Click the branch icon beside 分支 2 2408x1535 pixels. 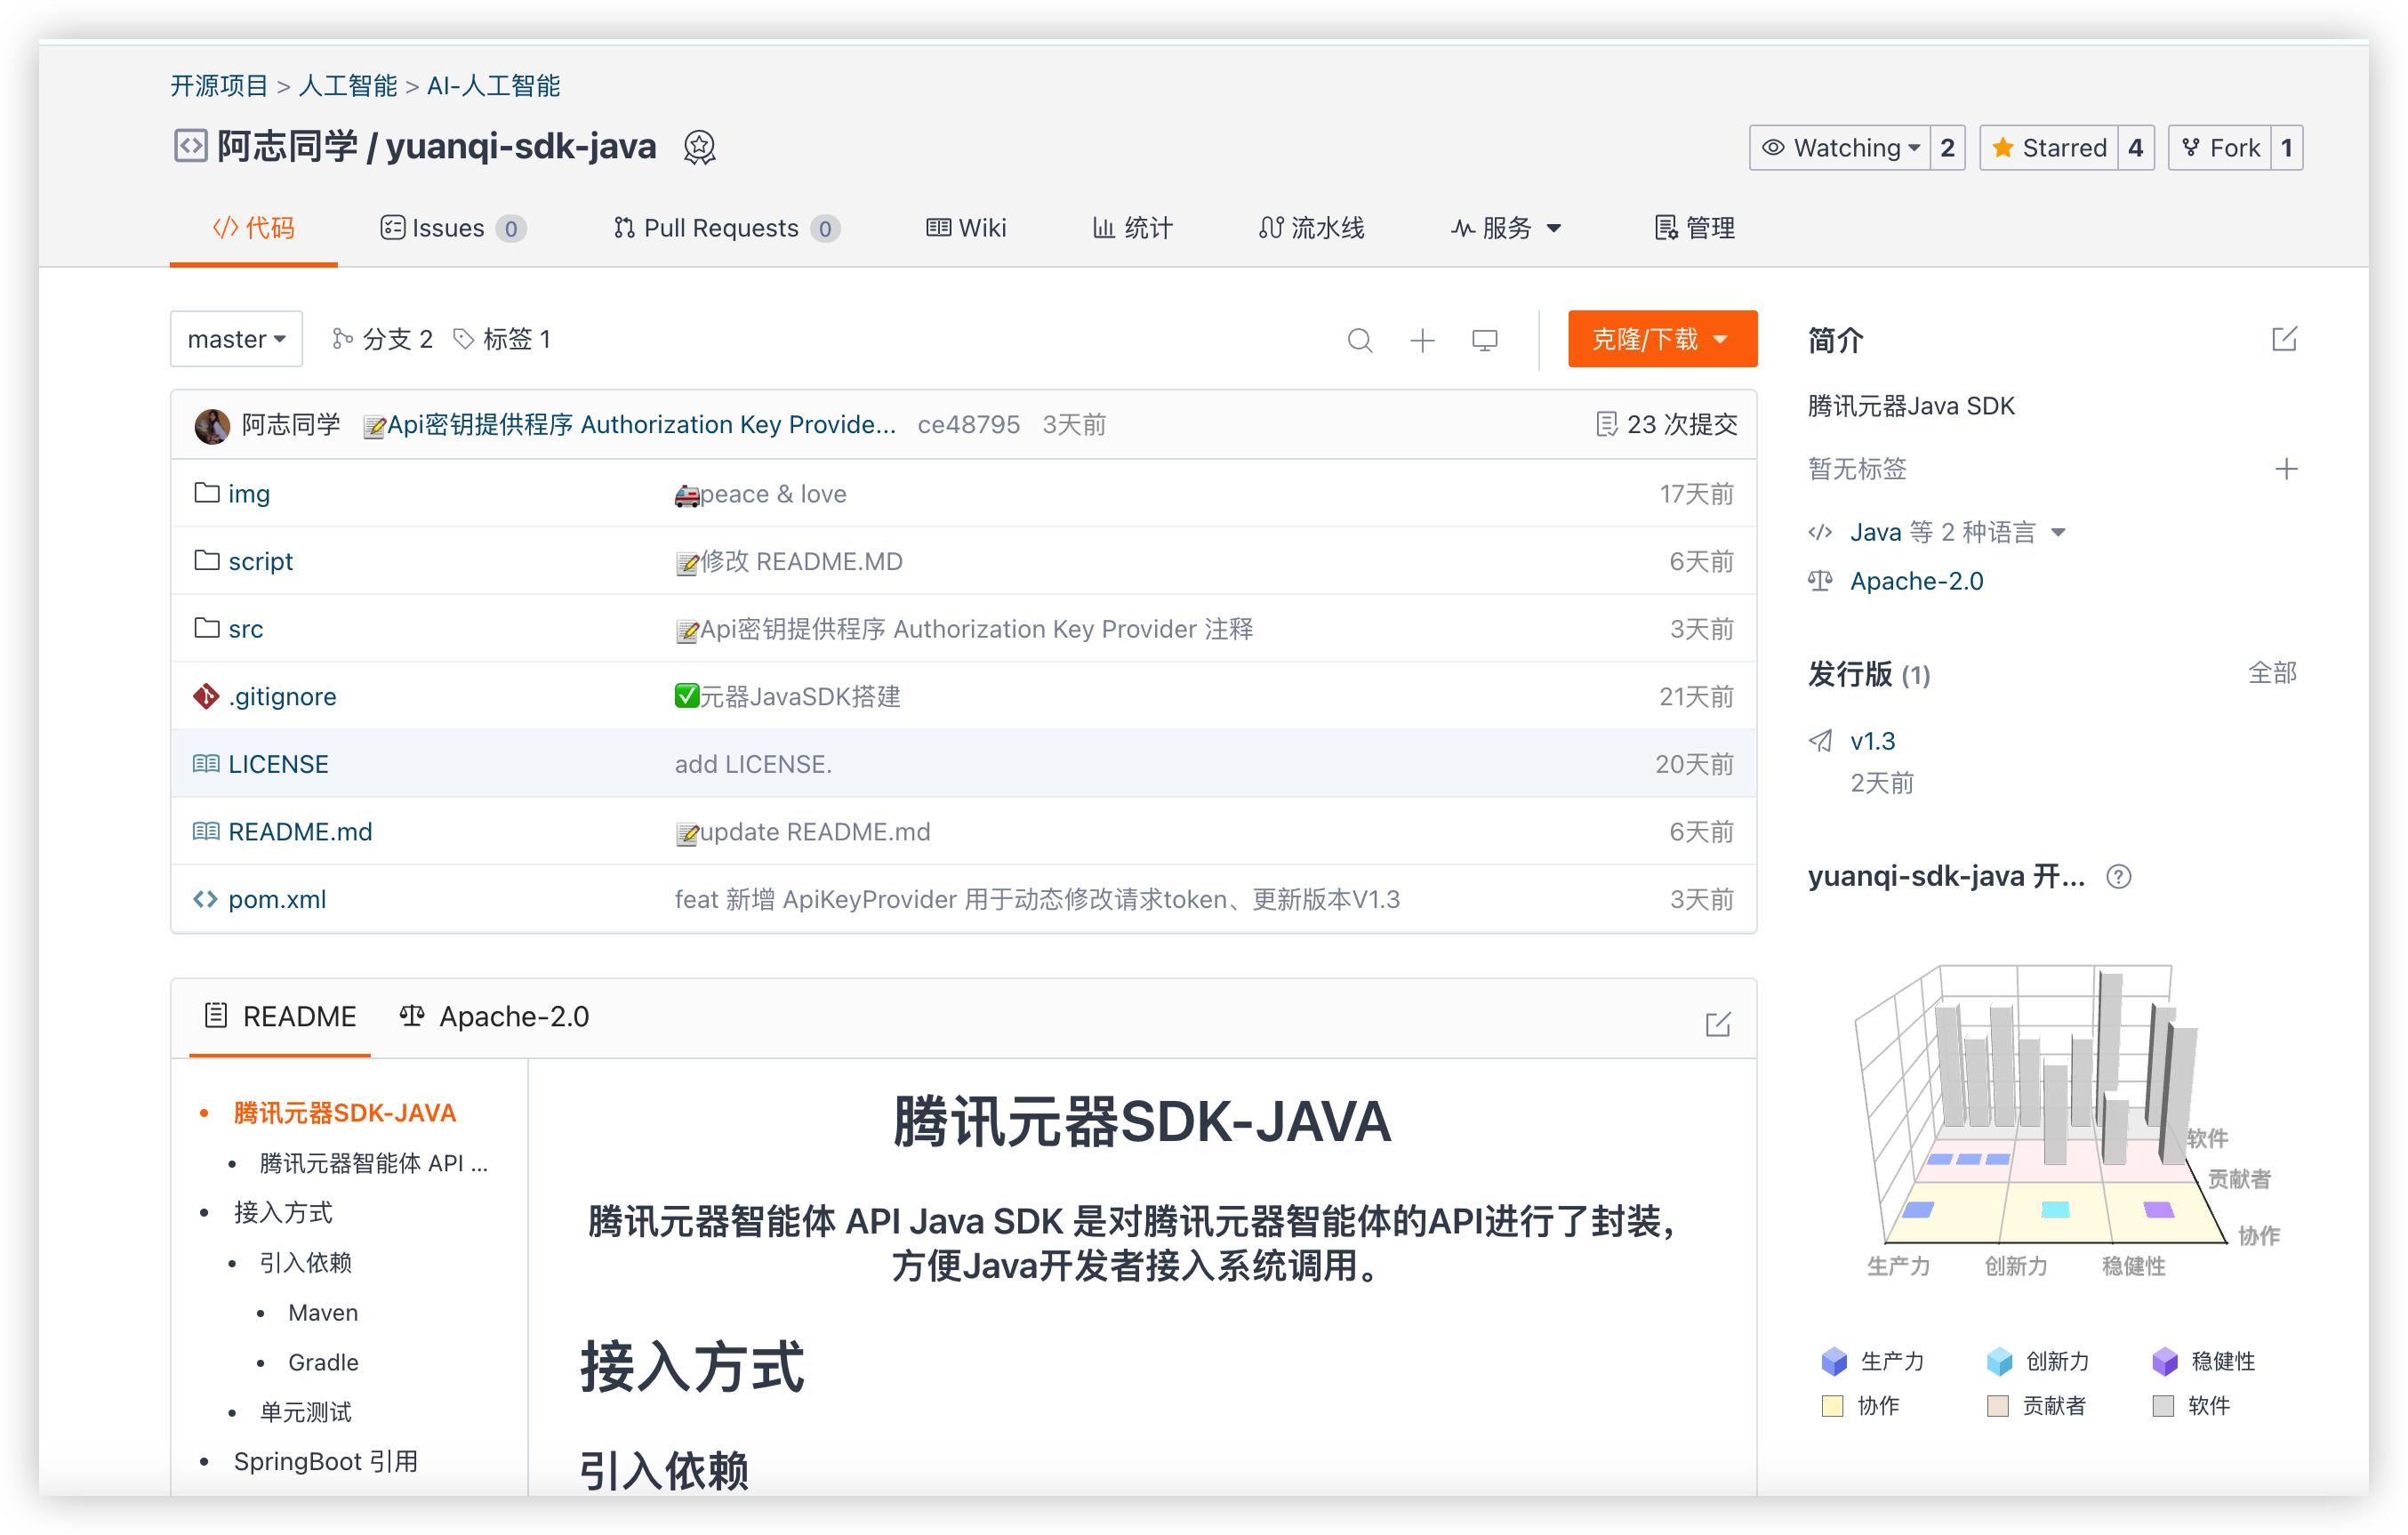[342, 339]
